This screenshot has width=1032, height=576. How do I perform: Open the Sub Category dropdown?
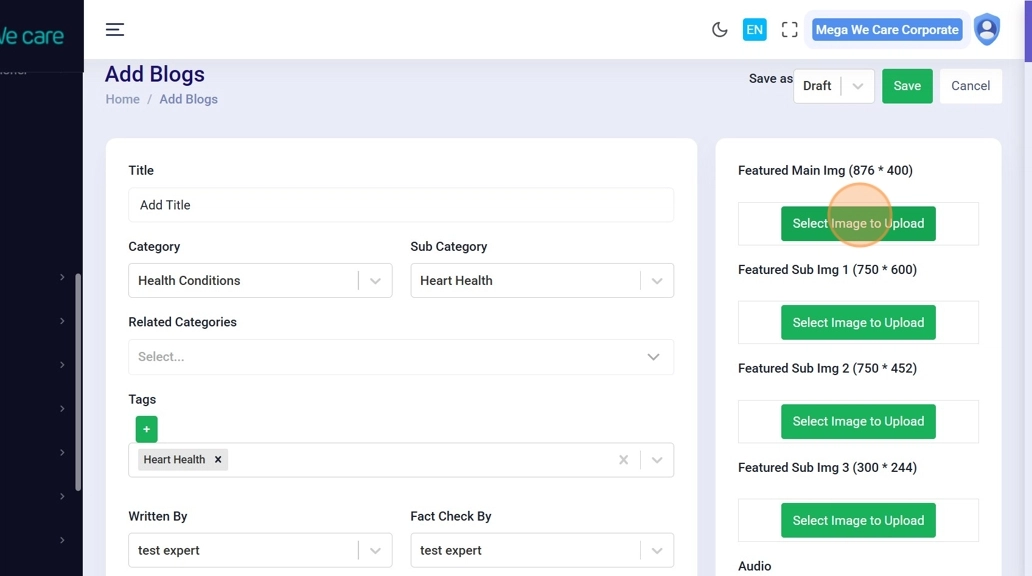click(x=656, y=281)
